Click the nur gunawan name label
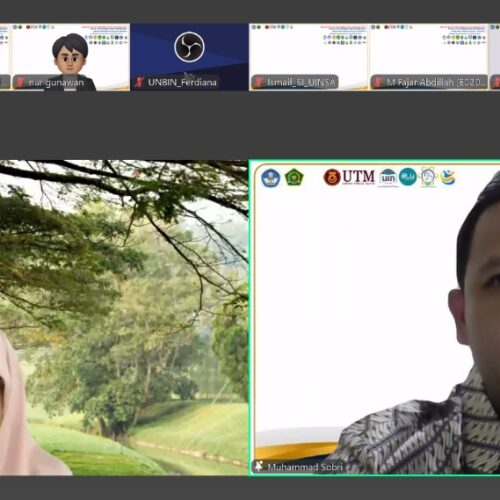Image resolution: width=500 pixels, height=500 pixels. coord(56,82)
